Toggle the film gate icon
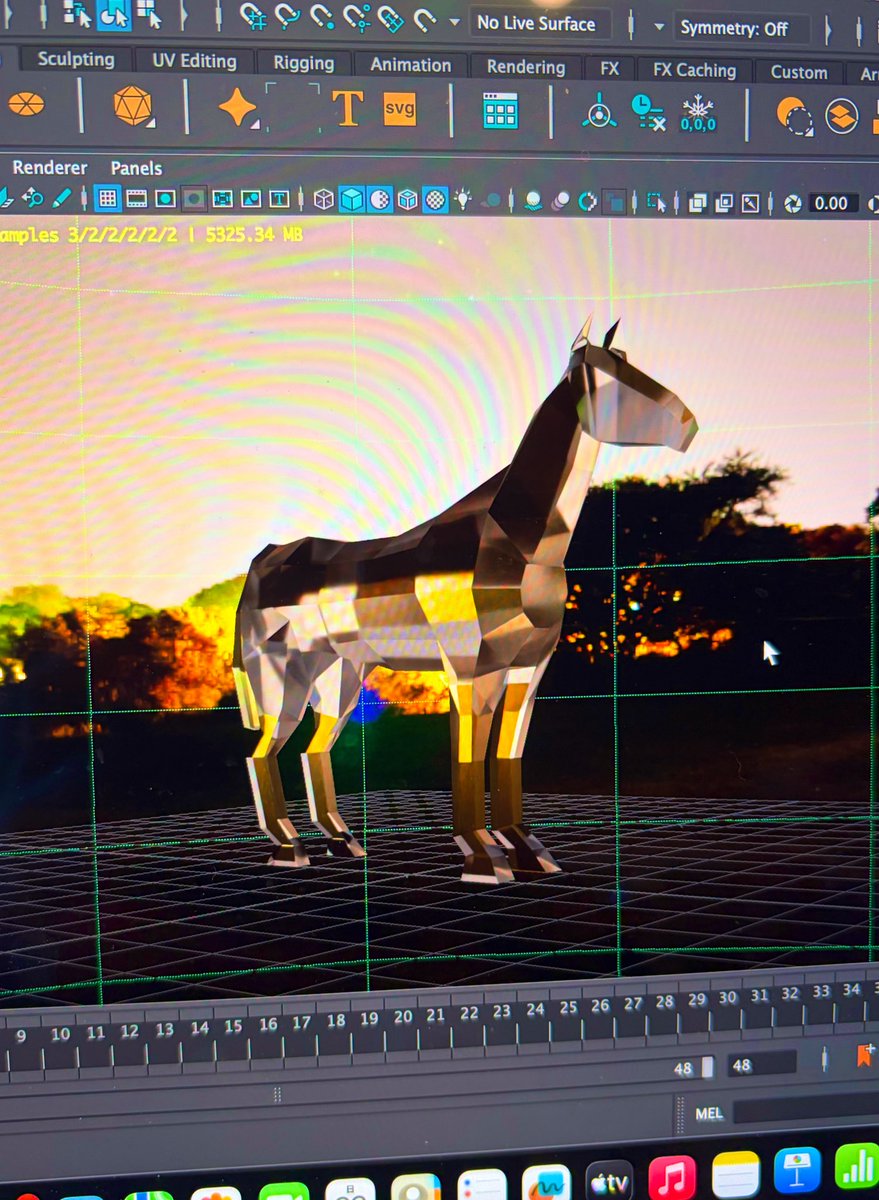Viewport: 879px width, 1200px height. coord(137,198)
